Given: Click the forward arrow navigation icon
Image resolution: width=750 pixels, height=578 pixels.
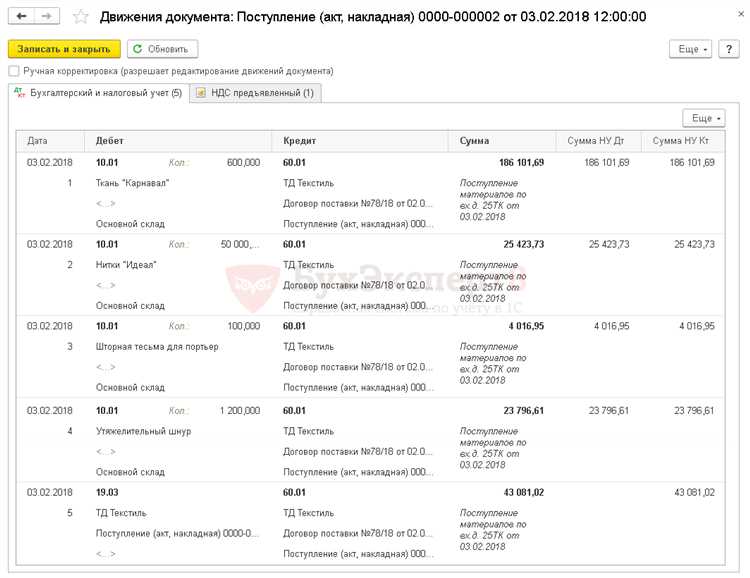Looking at the screenshot, I should (47, 16).
